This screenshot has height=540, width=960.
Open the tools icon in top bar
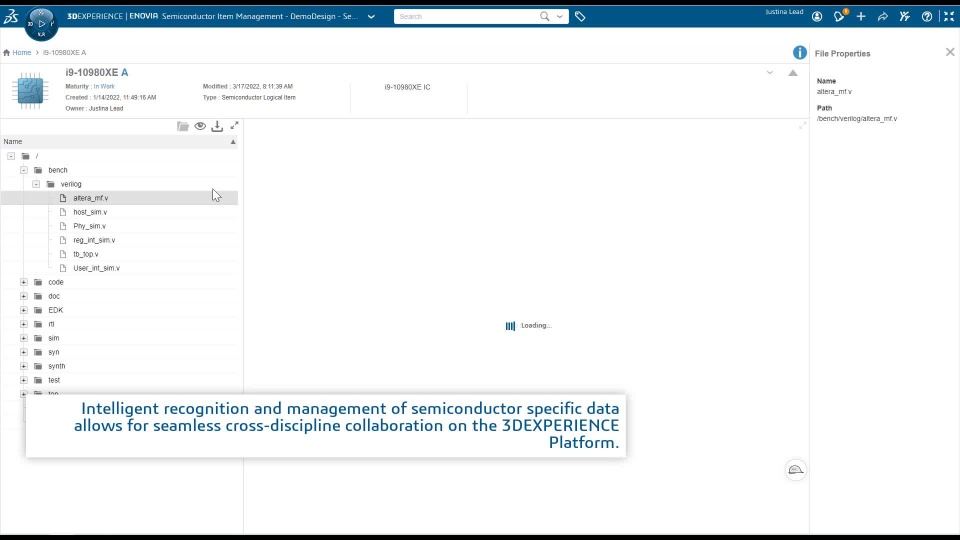(x=904, y=17)
